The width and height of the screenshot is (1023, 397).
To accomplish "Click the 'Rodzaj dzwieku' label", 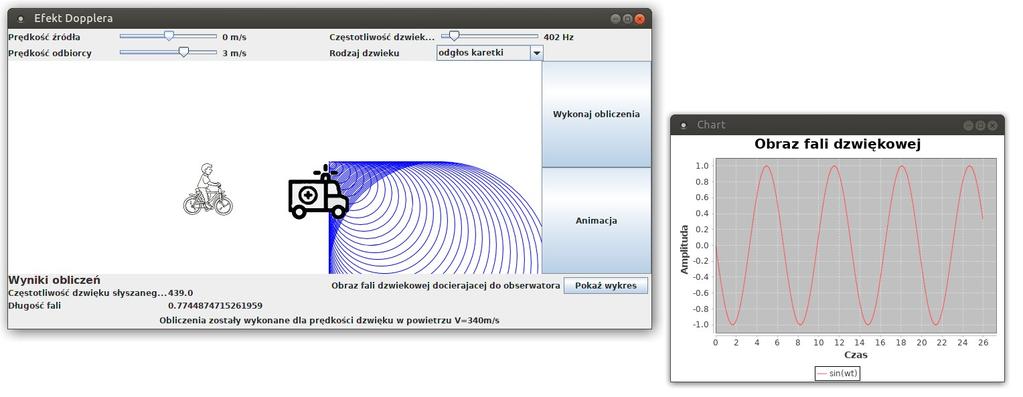I will [364, 53].
